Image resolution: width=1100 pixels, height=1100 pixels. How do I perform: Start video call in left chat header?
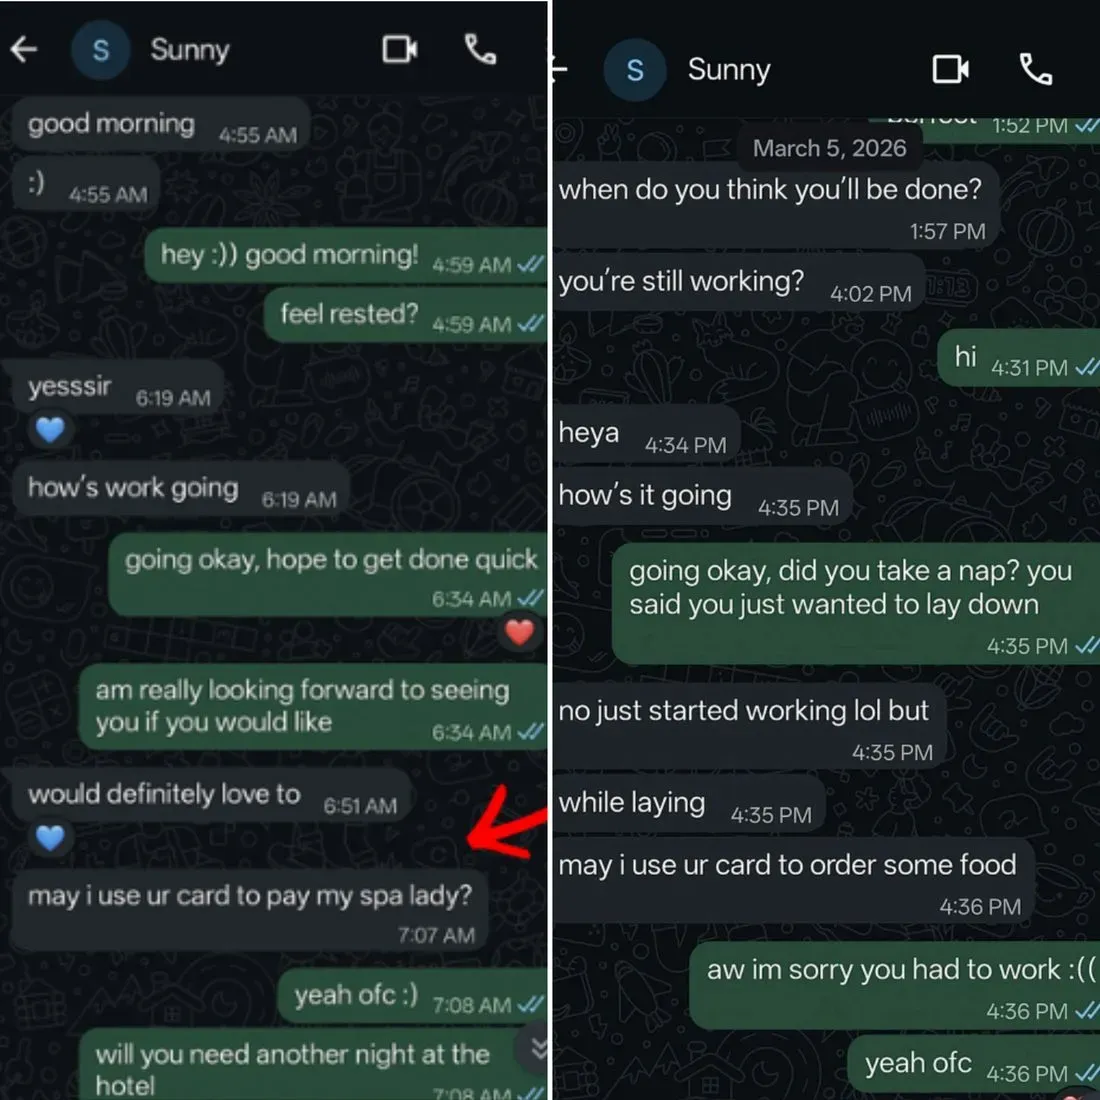(x=400, y=49)
